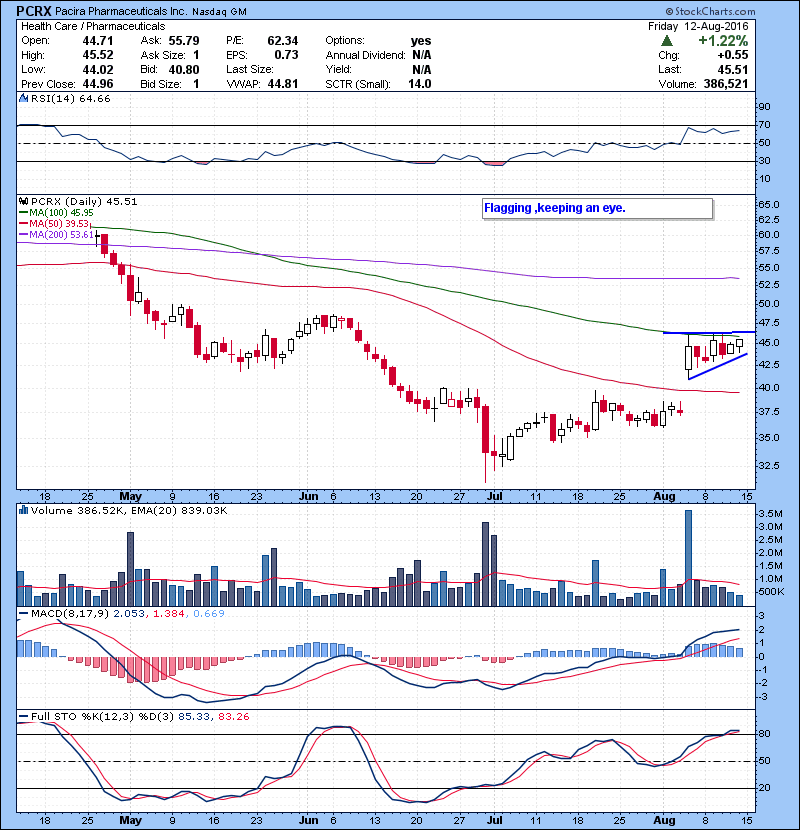
Task: Click the blue horizontal resistance line near 46
Action: [709, 332]
